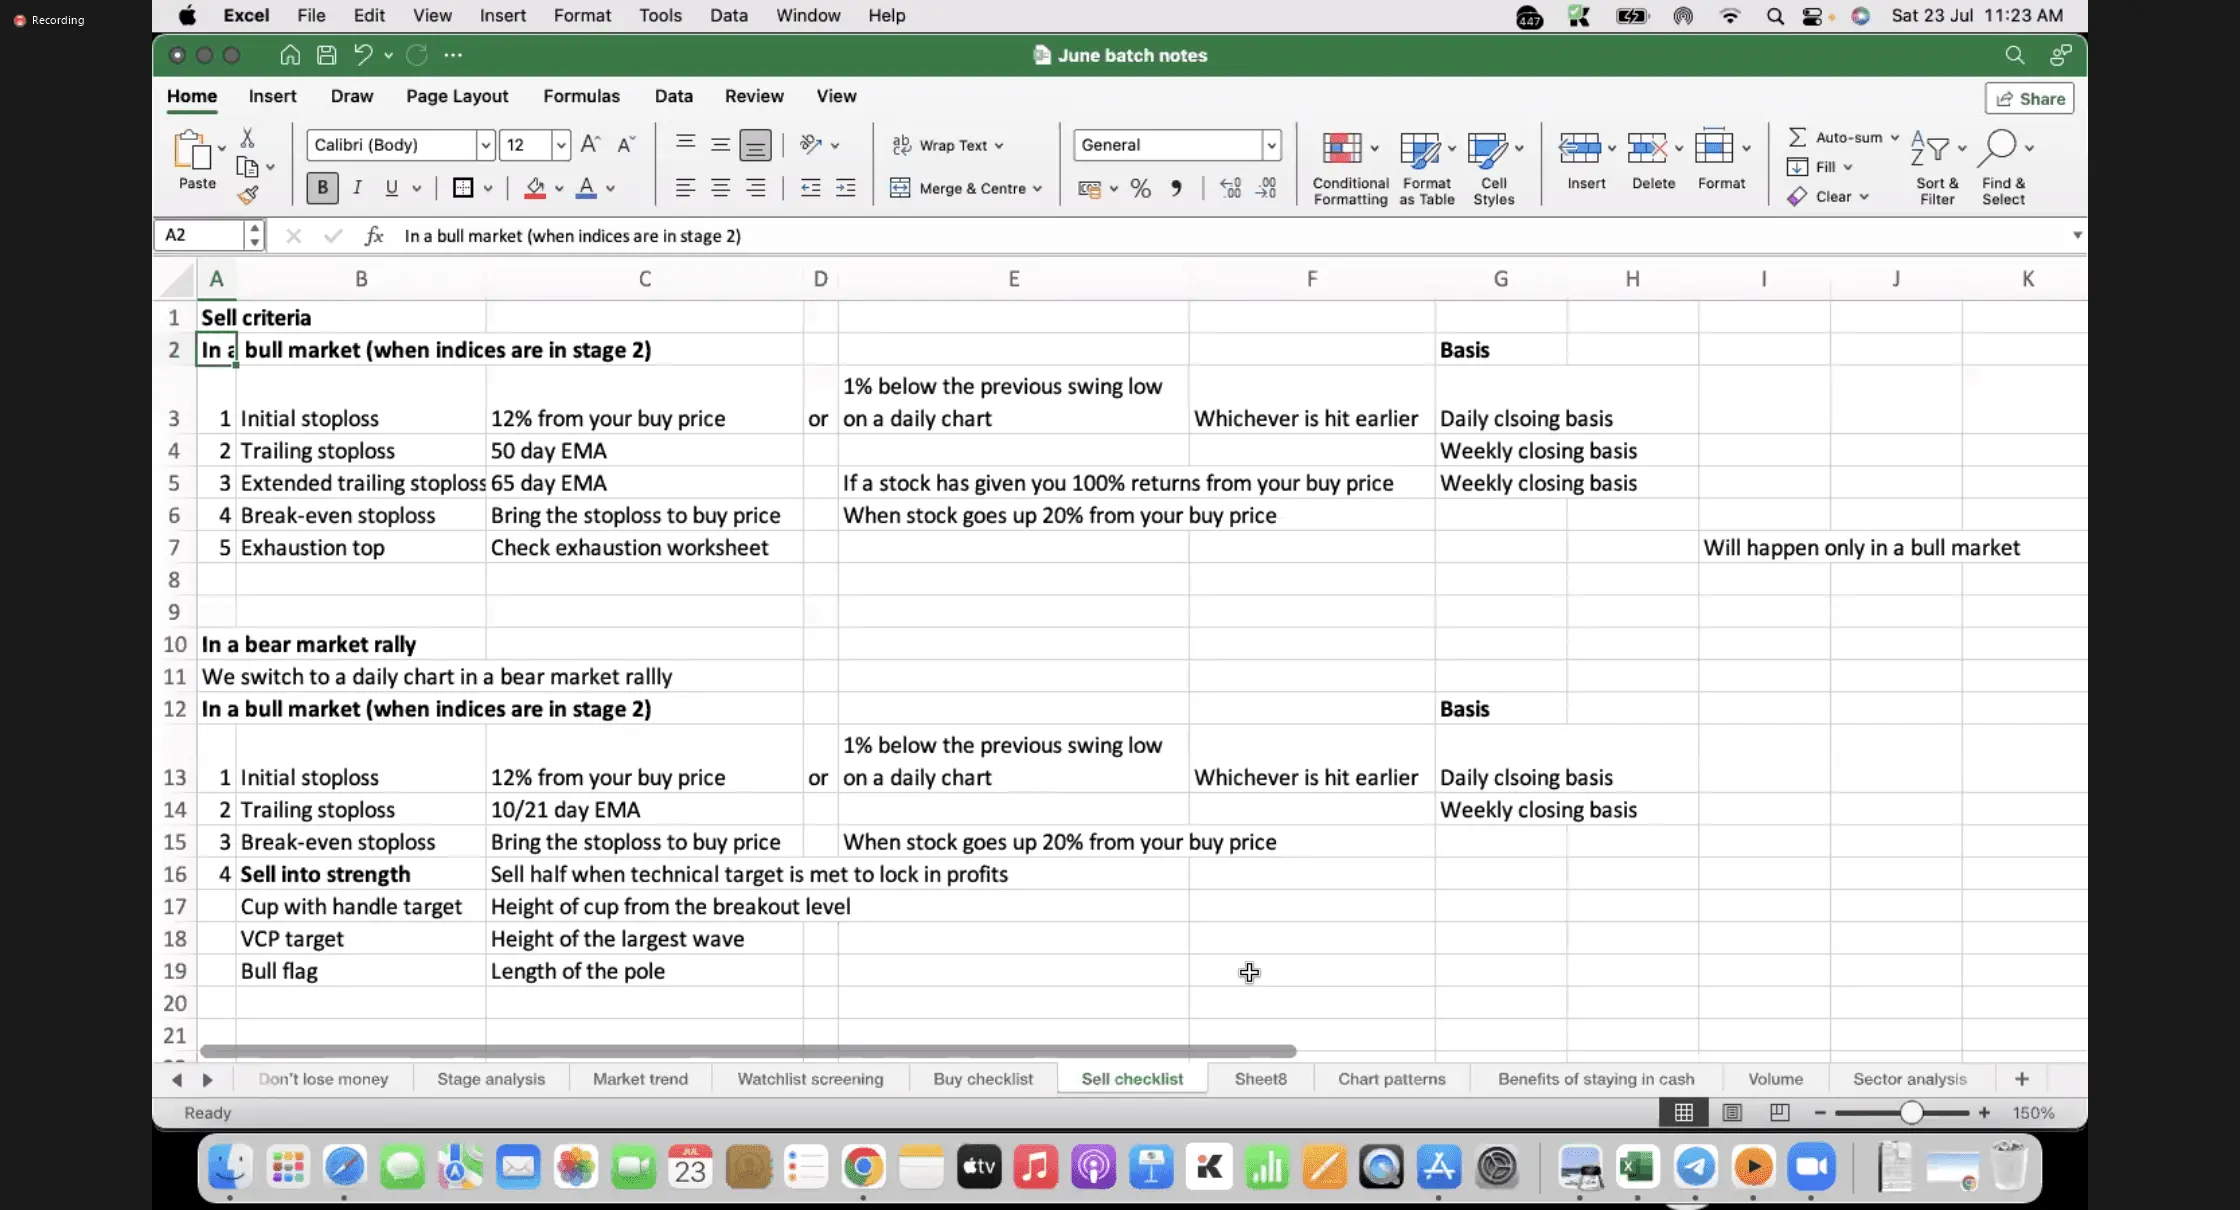Toggle Italic formatting button
Image resolution: width=2240 pixels, height=1210 pixels.
[357, 188]
